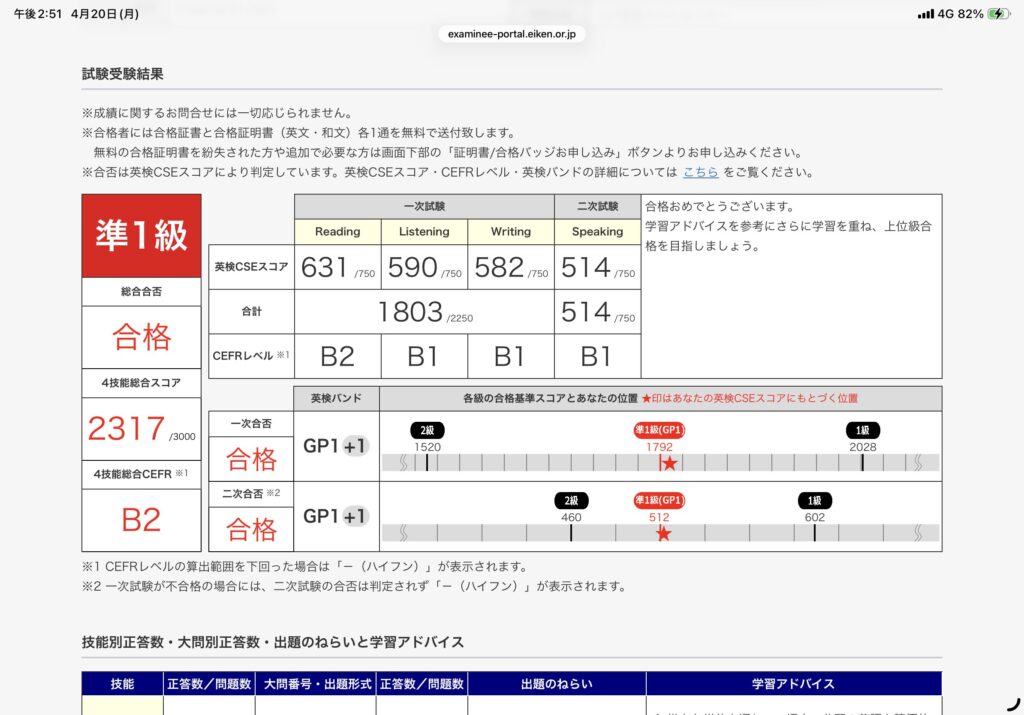Image resolution: width=1024 pixels, height=715 pixels.
Task: Click the red star on 二次合否 scale
Action: pyautogui.click(x=663, y=533)
